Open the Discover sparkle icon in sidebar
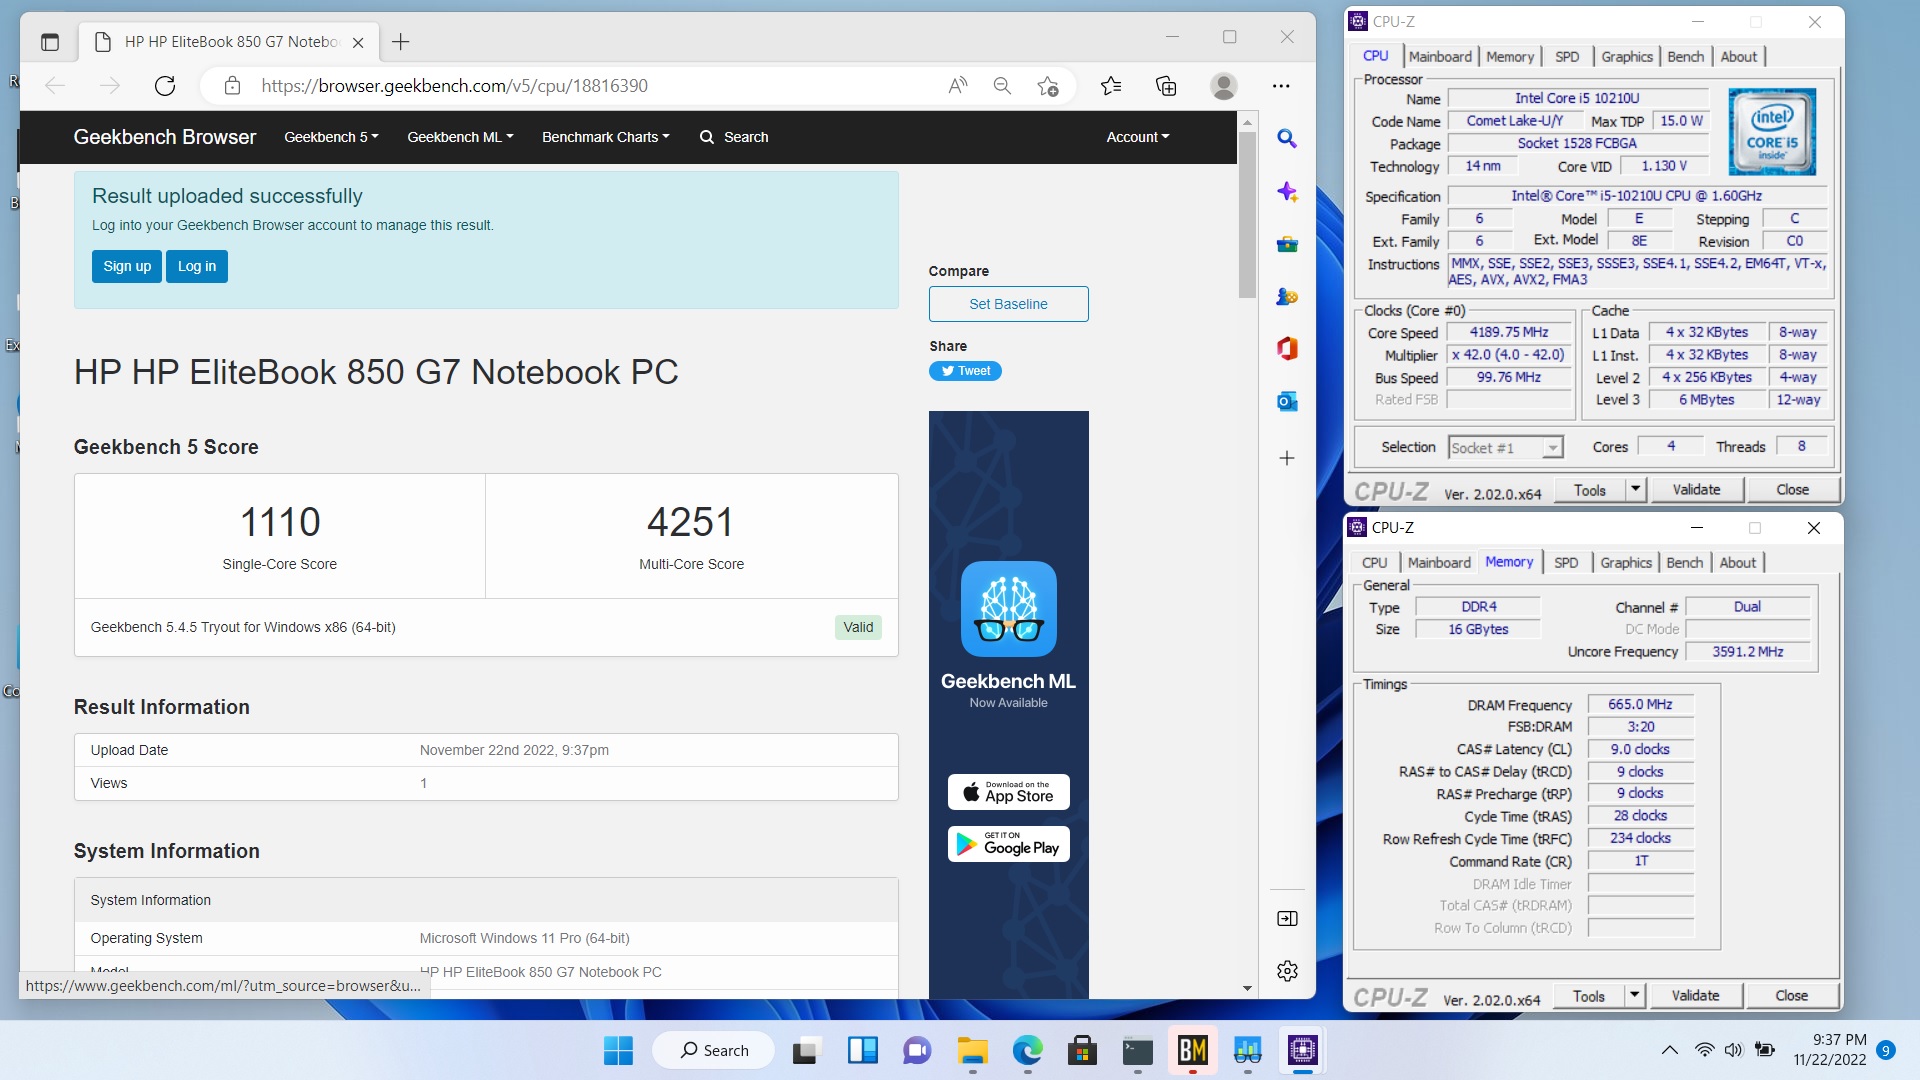1920x1080 pixels. click(x=1287, y=192)
